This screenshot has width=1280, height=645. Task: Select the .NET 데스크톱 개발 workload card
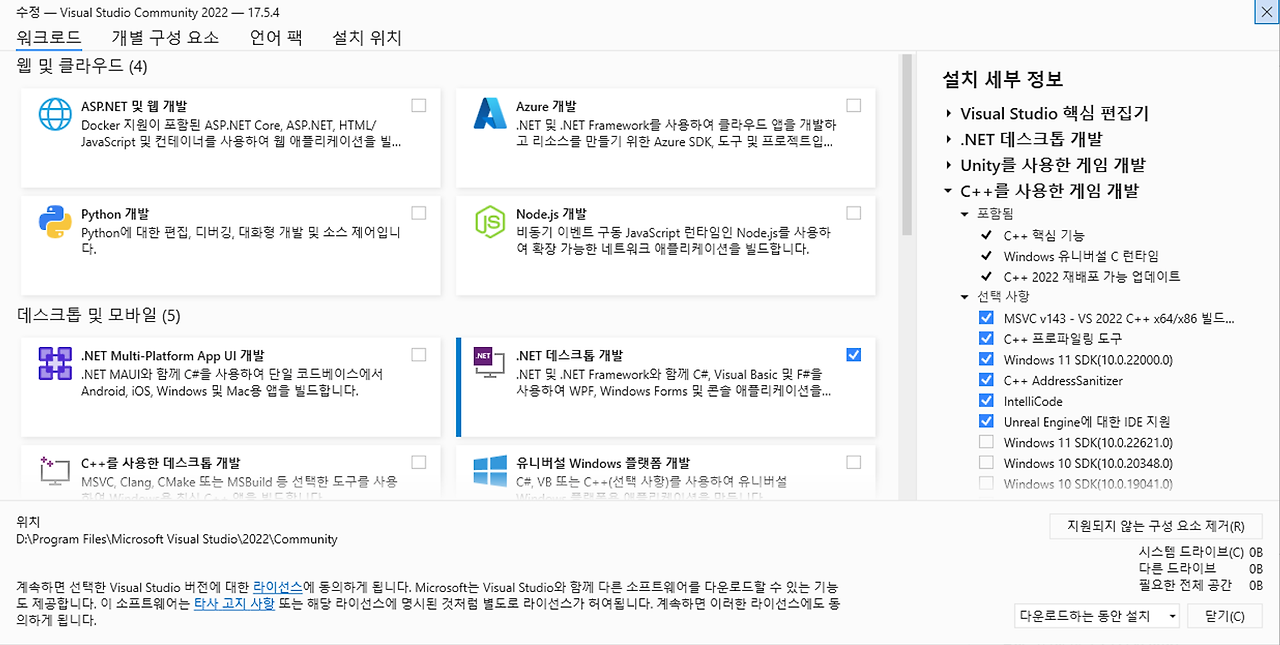point(665,387)
